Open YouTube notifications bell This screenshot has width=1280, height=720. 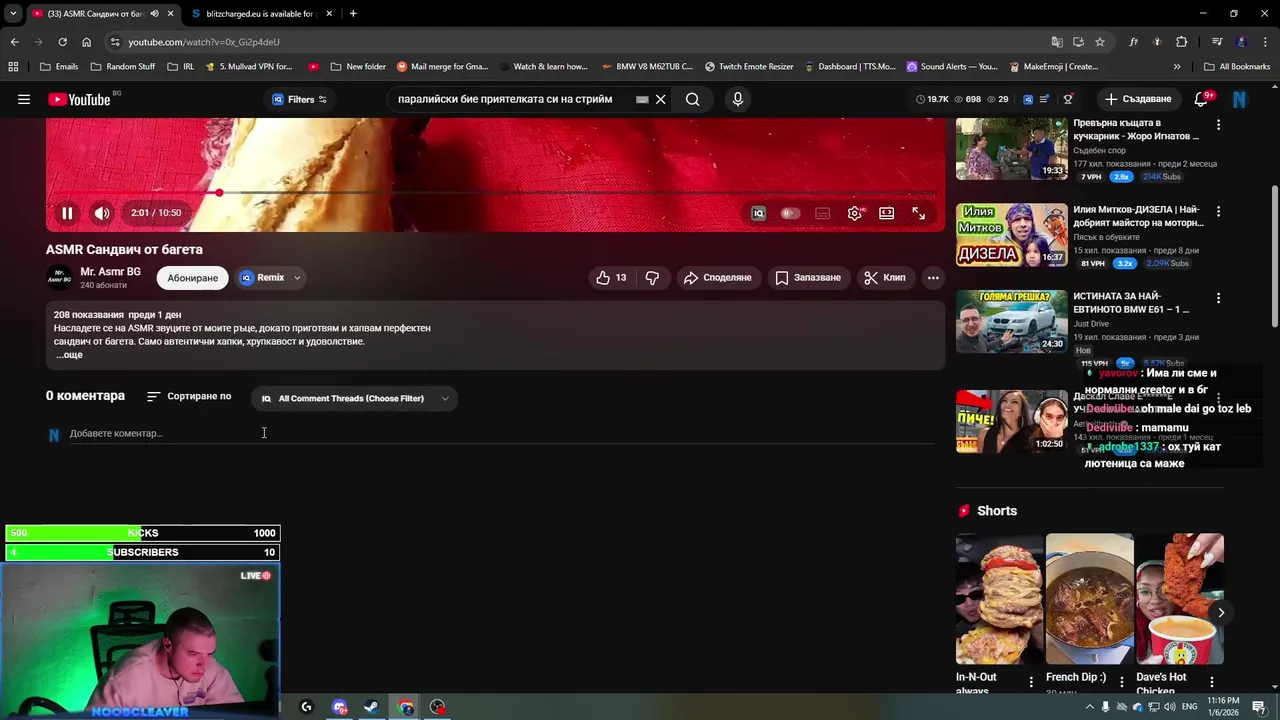1202,99
